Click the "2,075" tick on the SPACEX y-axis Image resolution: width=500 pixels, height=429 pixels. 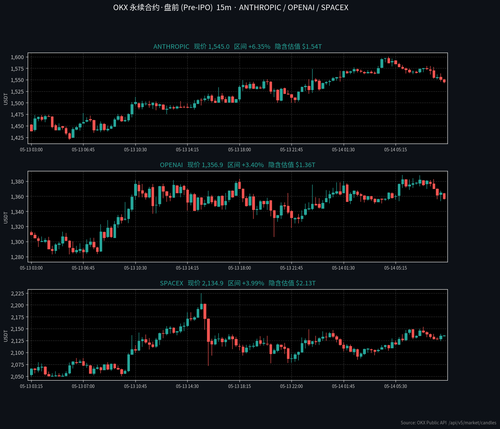pos(17,365)
